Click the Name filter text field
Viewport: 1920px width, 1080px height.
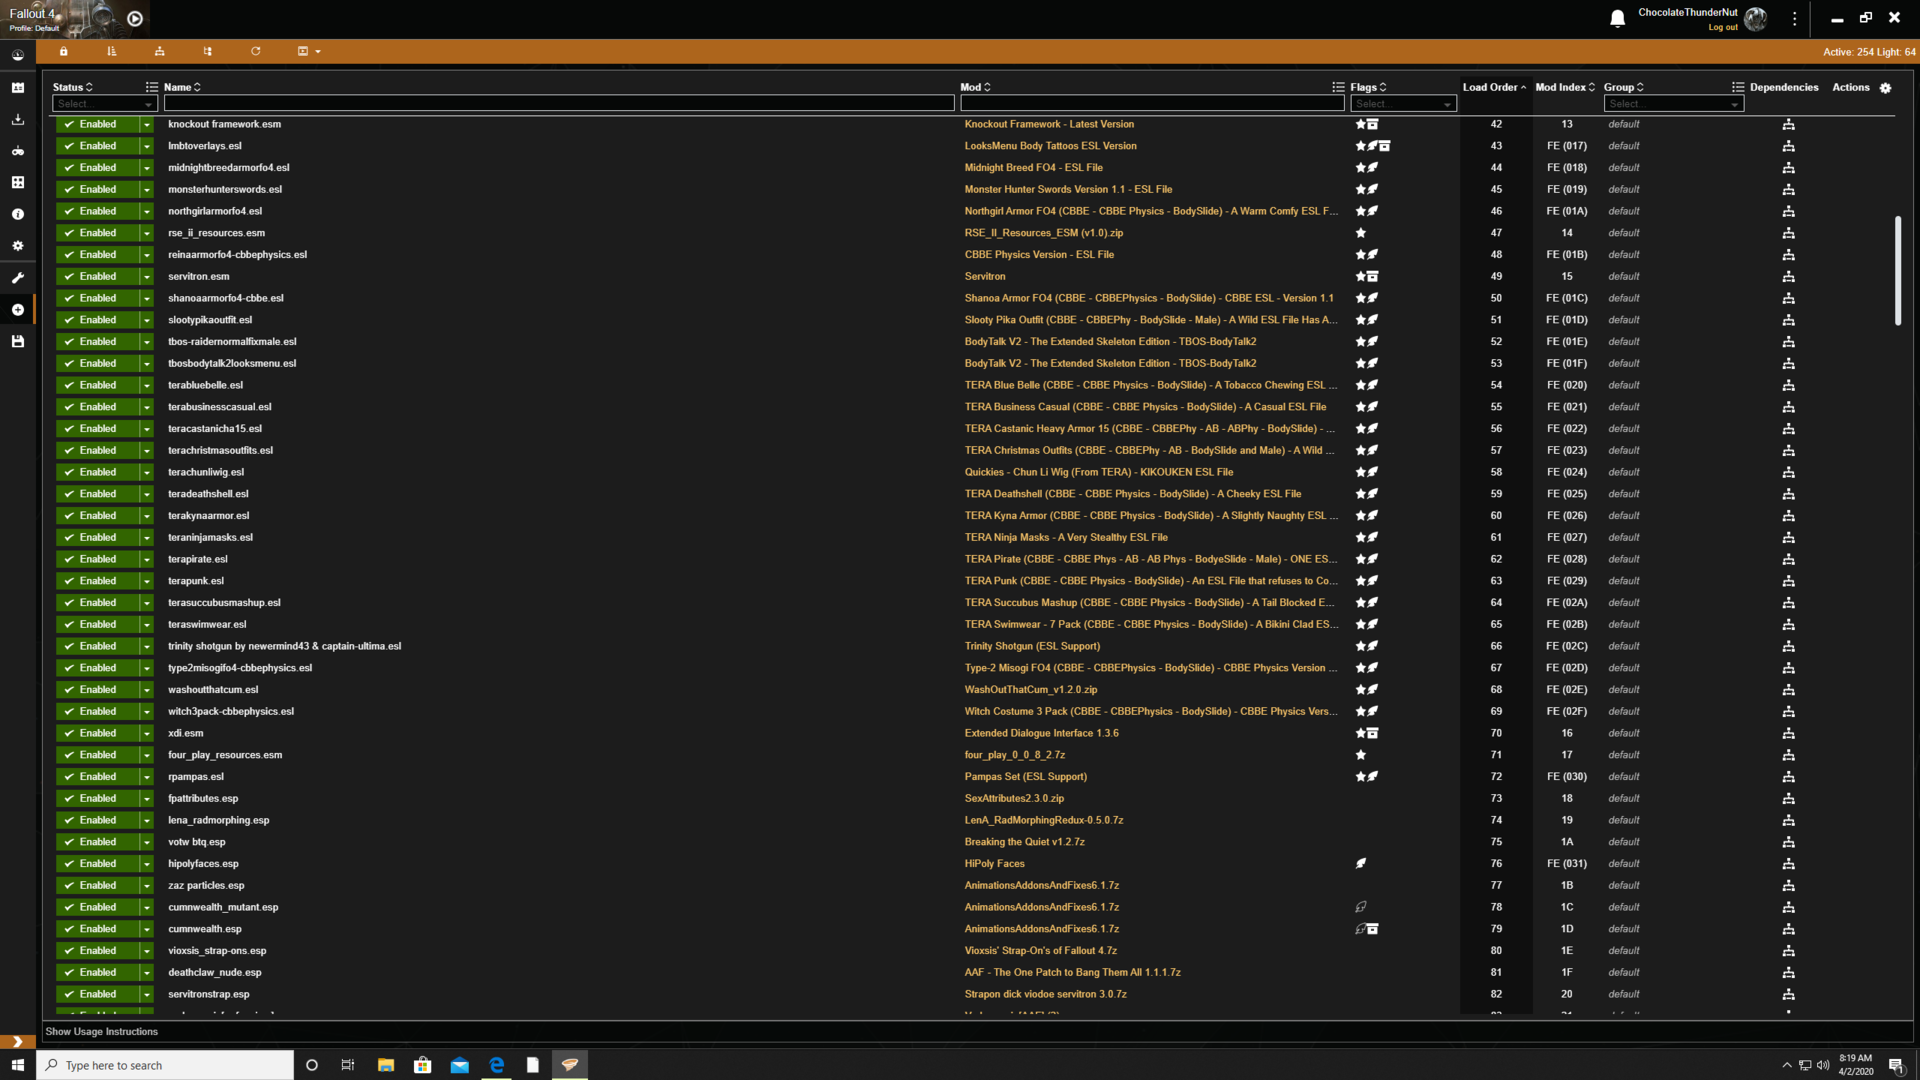click(559, 104)
